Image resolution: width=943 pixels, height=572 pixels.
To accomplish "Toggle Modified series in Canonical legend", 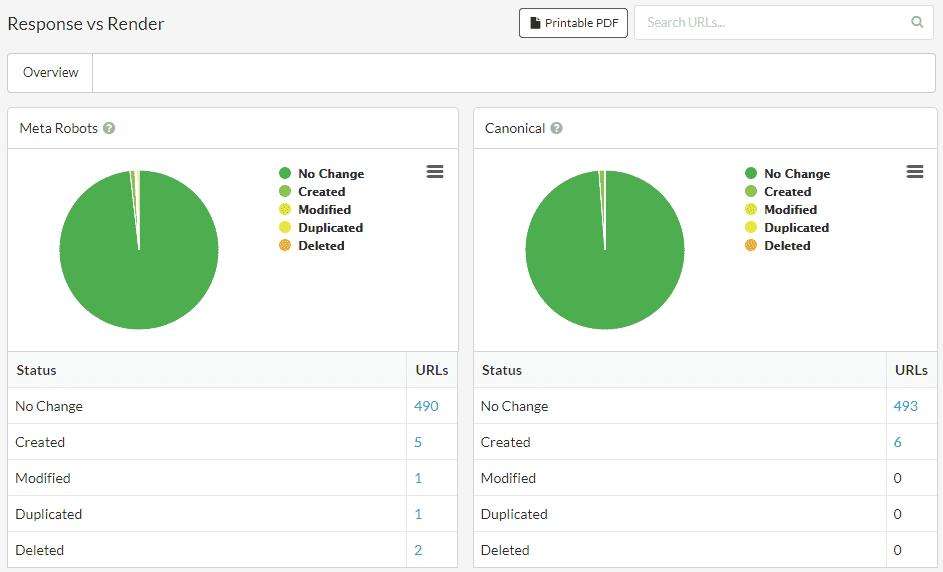I will [x=790, y=210].
